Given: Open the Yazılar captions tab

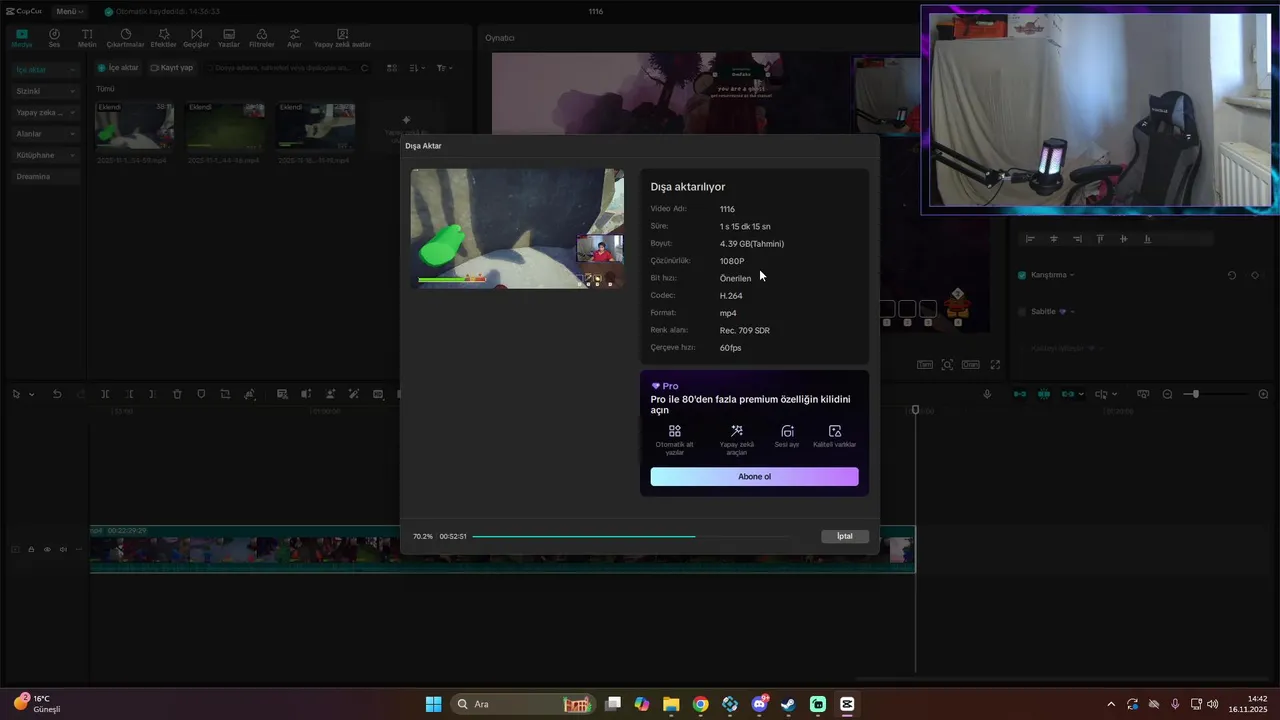Looking at the screenshot, I should 229,38.
